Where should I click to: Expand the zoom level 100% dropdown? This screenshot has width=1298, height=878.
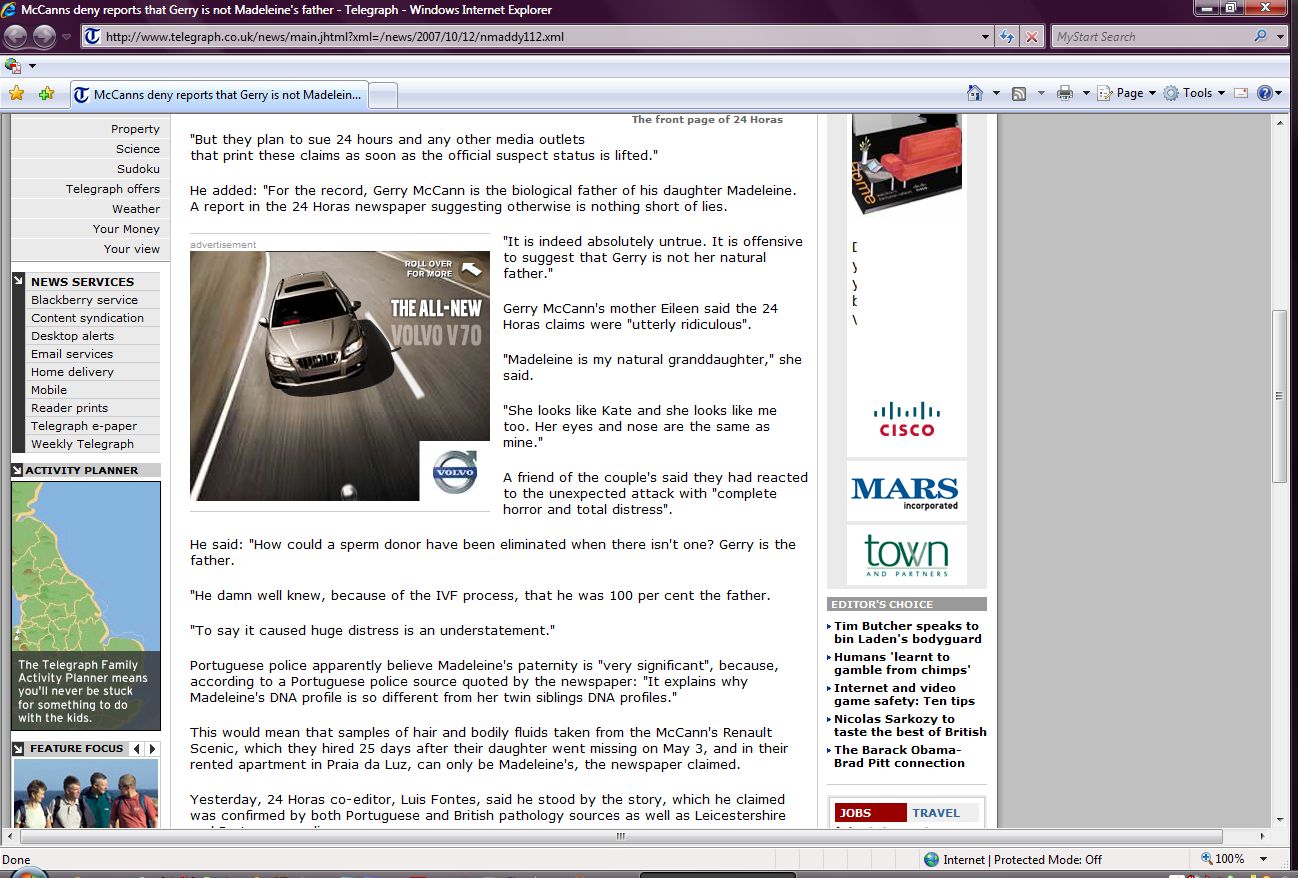(1264, 859)
